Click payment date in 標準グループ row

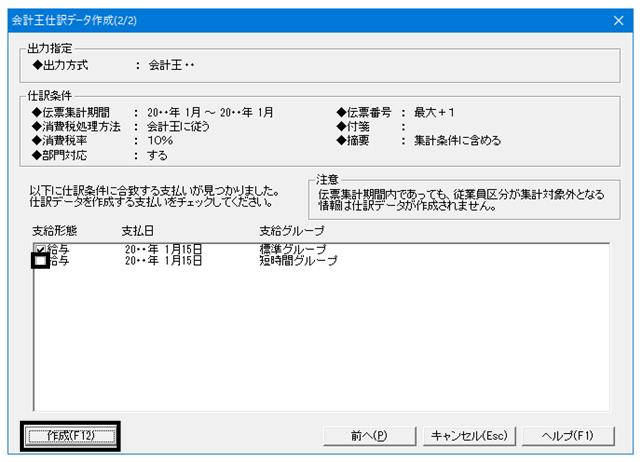[163, 249]
